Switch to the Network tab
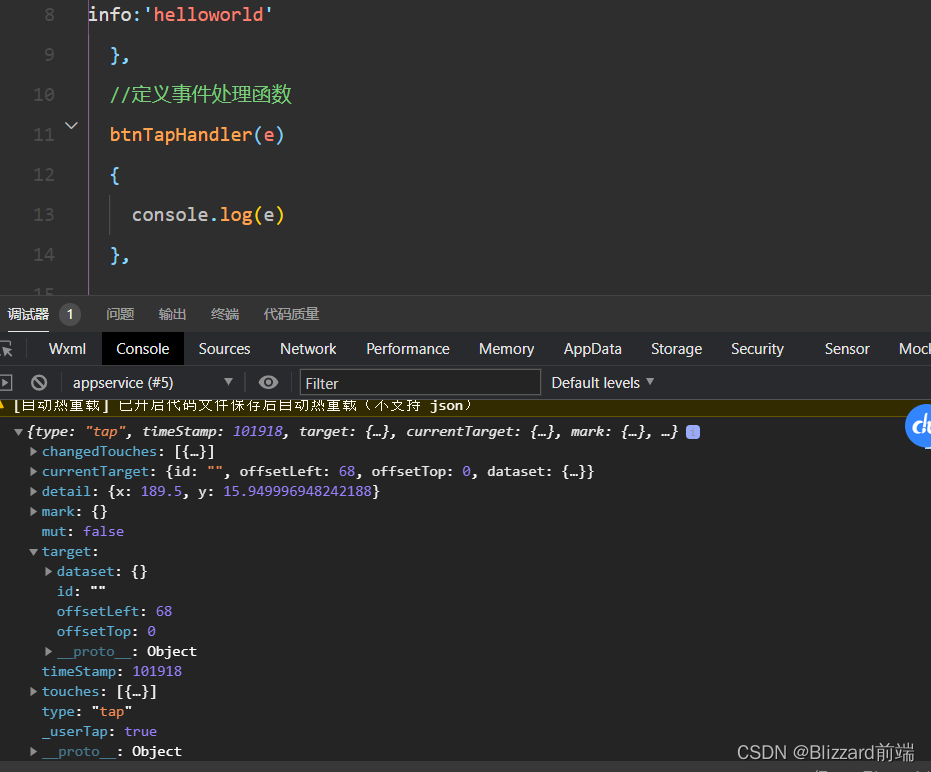 [308, 349]
